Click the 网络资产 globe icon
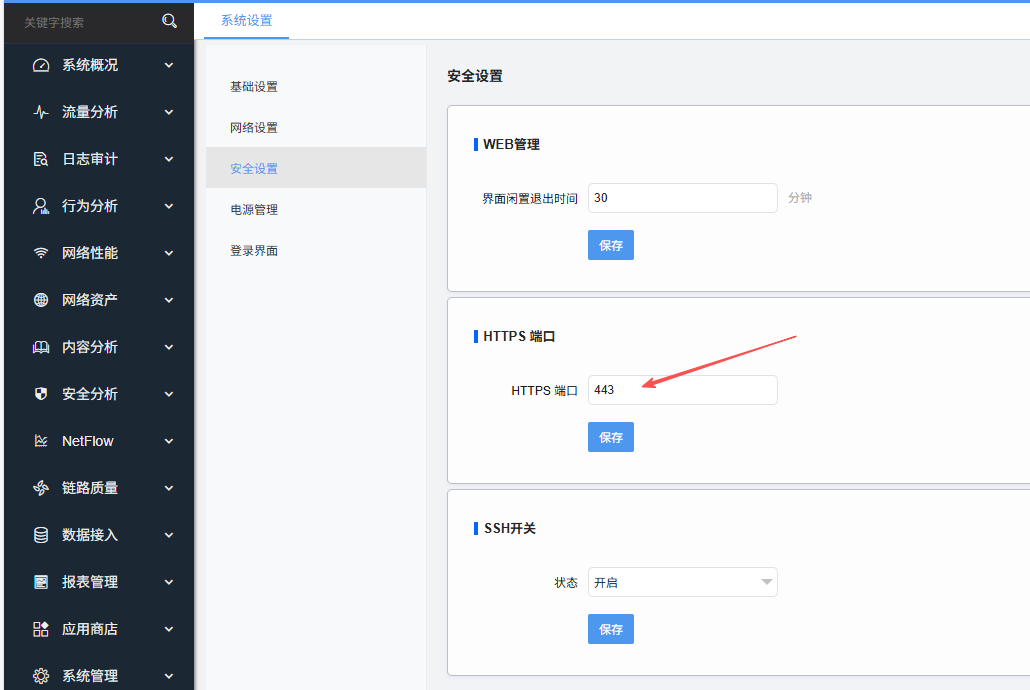1030x690 pixels. (x=41, y=300)
